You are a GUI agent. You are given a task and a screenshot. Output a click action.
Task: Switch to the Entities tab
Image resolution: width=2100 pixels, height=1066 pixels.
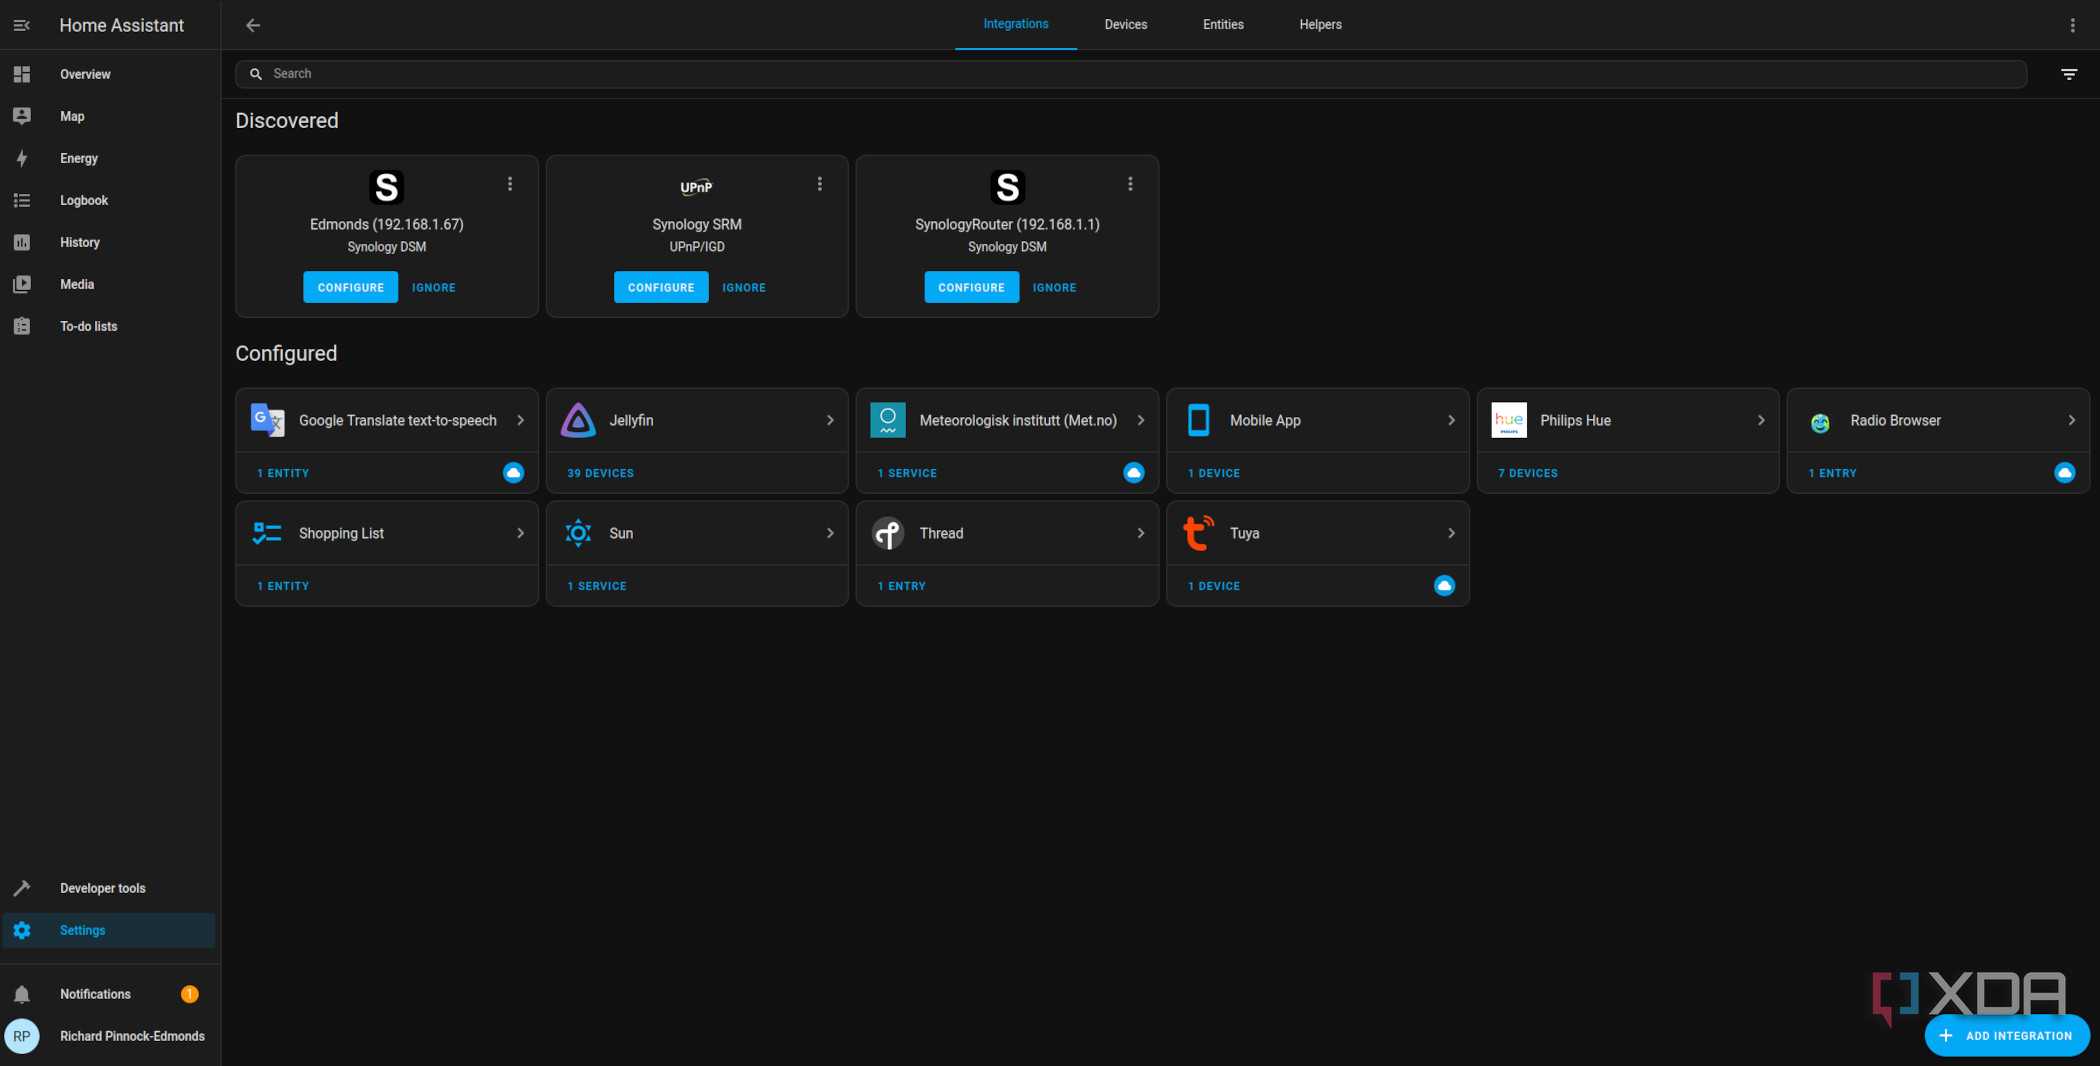tap(1223, 24)
